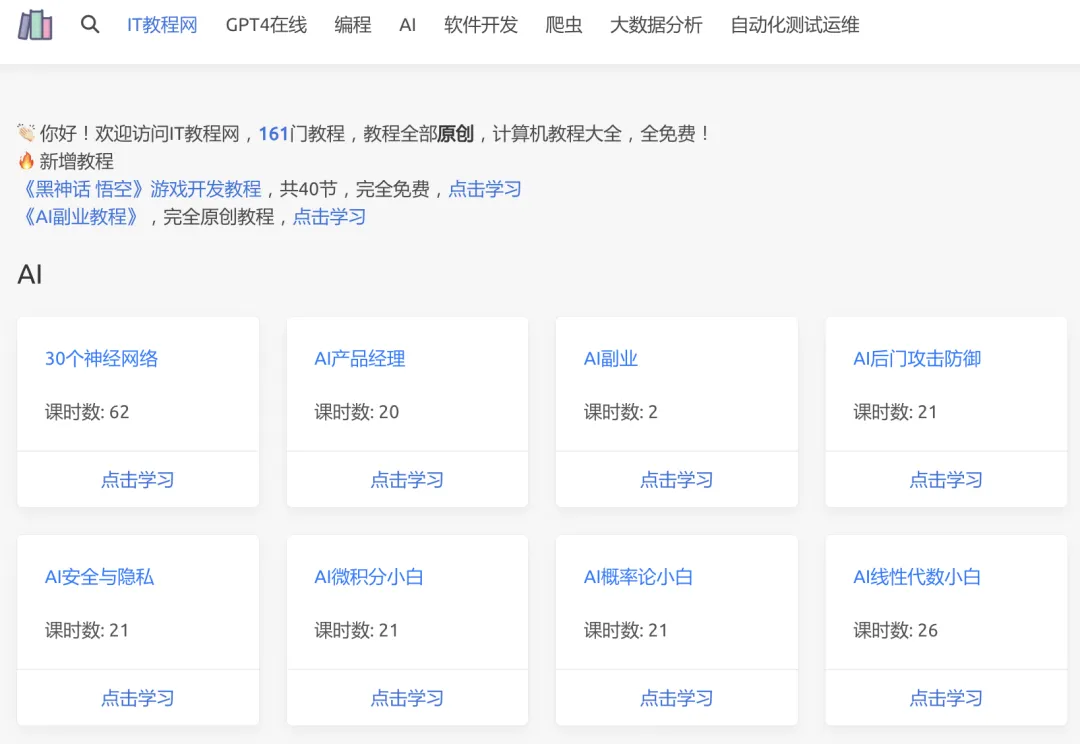This screenshot has width=1080, height=744.
Task: Click 课时数: 2 in AI副业 card
Action: click(621, 412)
